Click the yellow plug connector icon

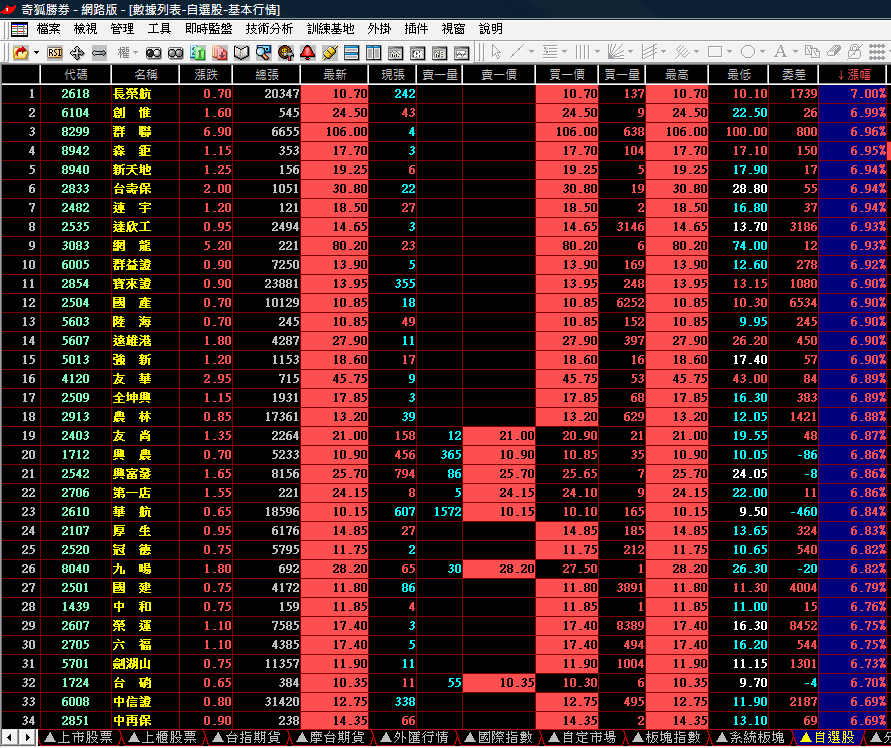[330, 53]
